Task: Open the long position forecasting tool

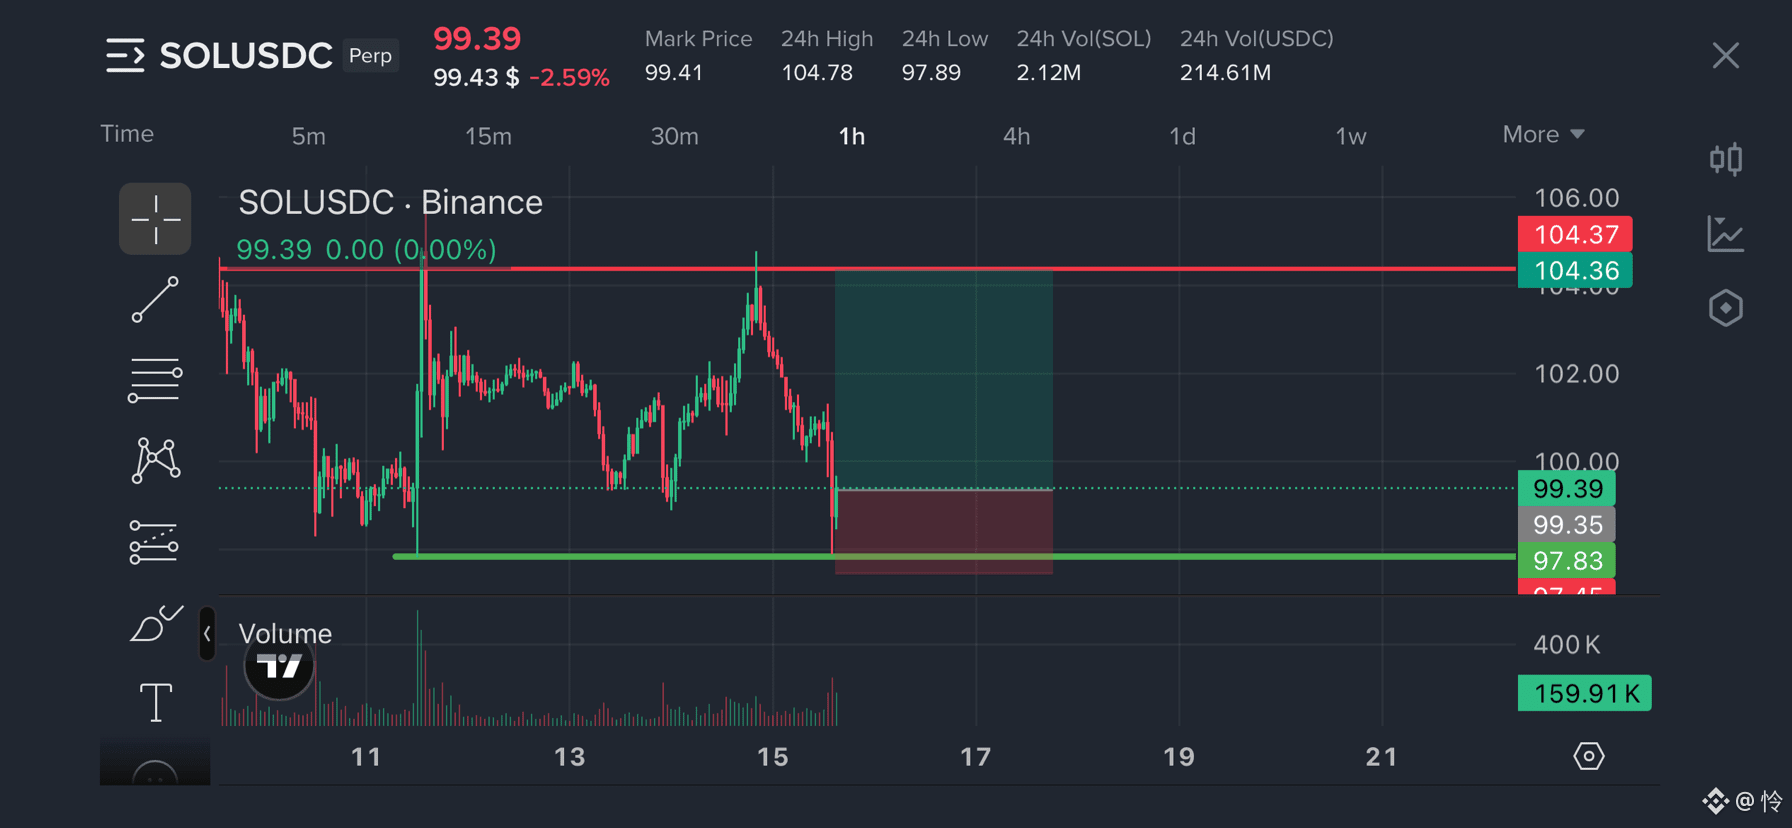Action: pyautogui.click(x=154, y=542)
